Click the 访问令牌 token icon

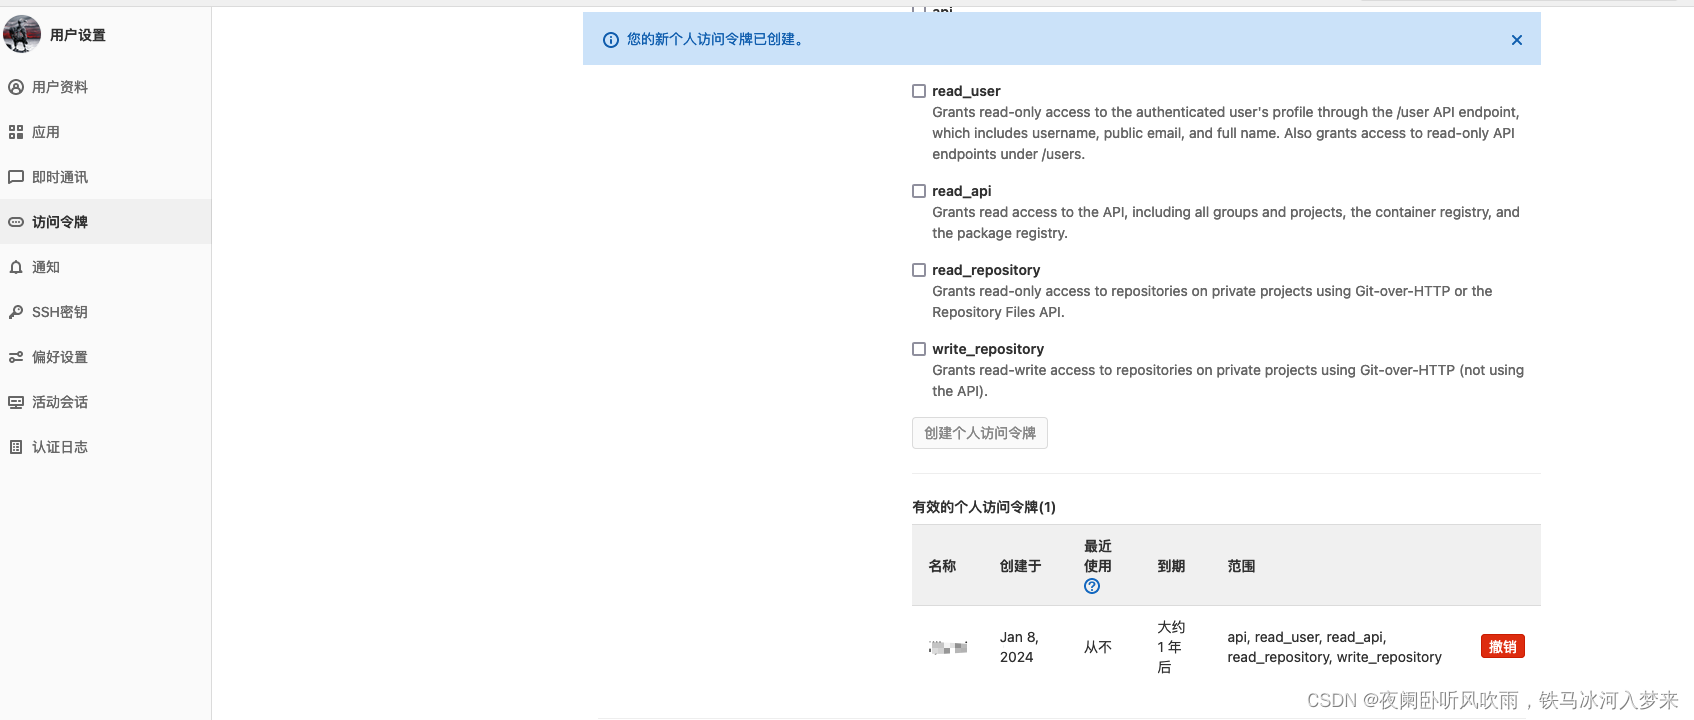pyautogui.click(x=16, y=222)
